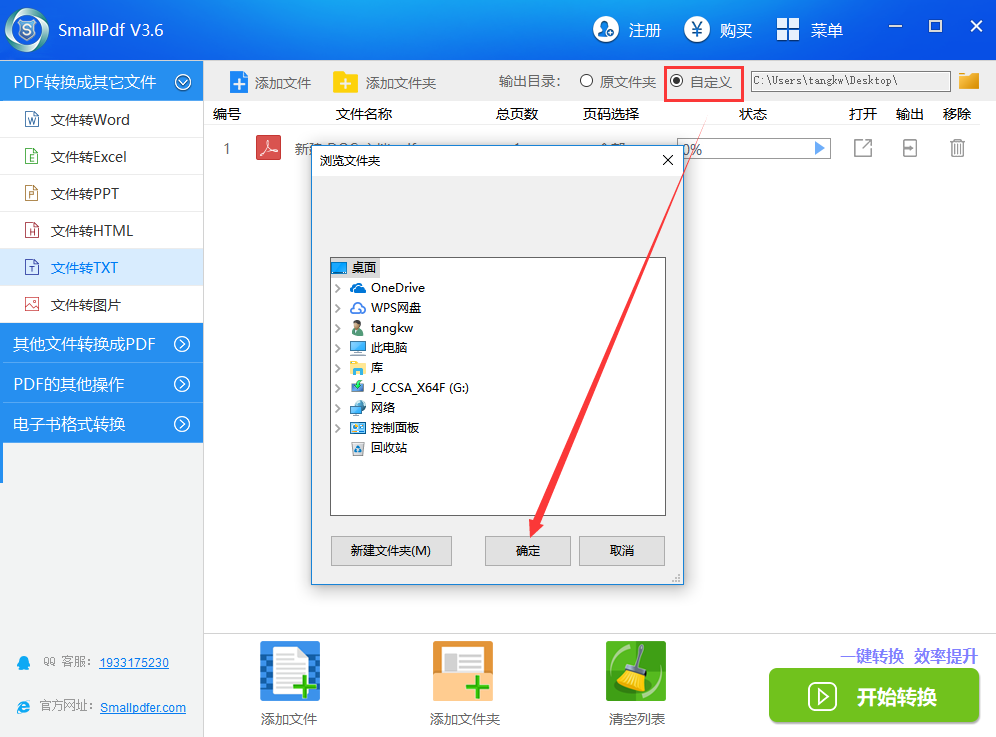This screenshot has height=737, width=996.
Task: Remove file with the trash icon
Action: pos(957,148)
